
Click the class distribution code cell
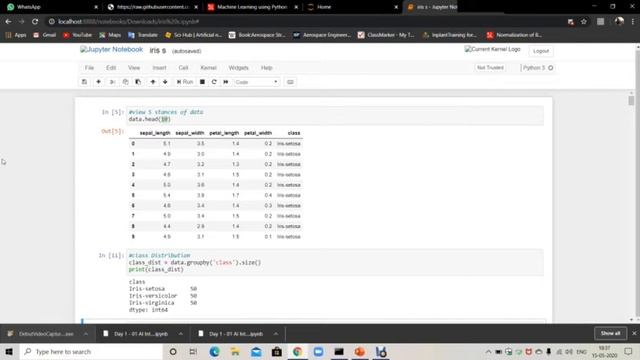pos(335,262)
